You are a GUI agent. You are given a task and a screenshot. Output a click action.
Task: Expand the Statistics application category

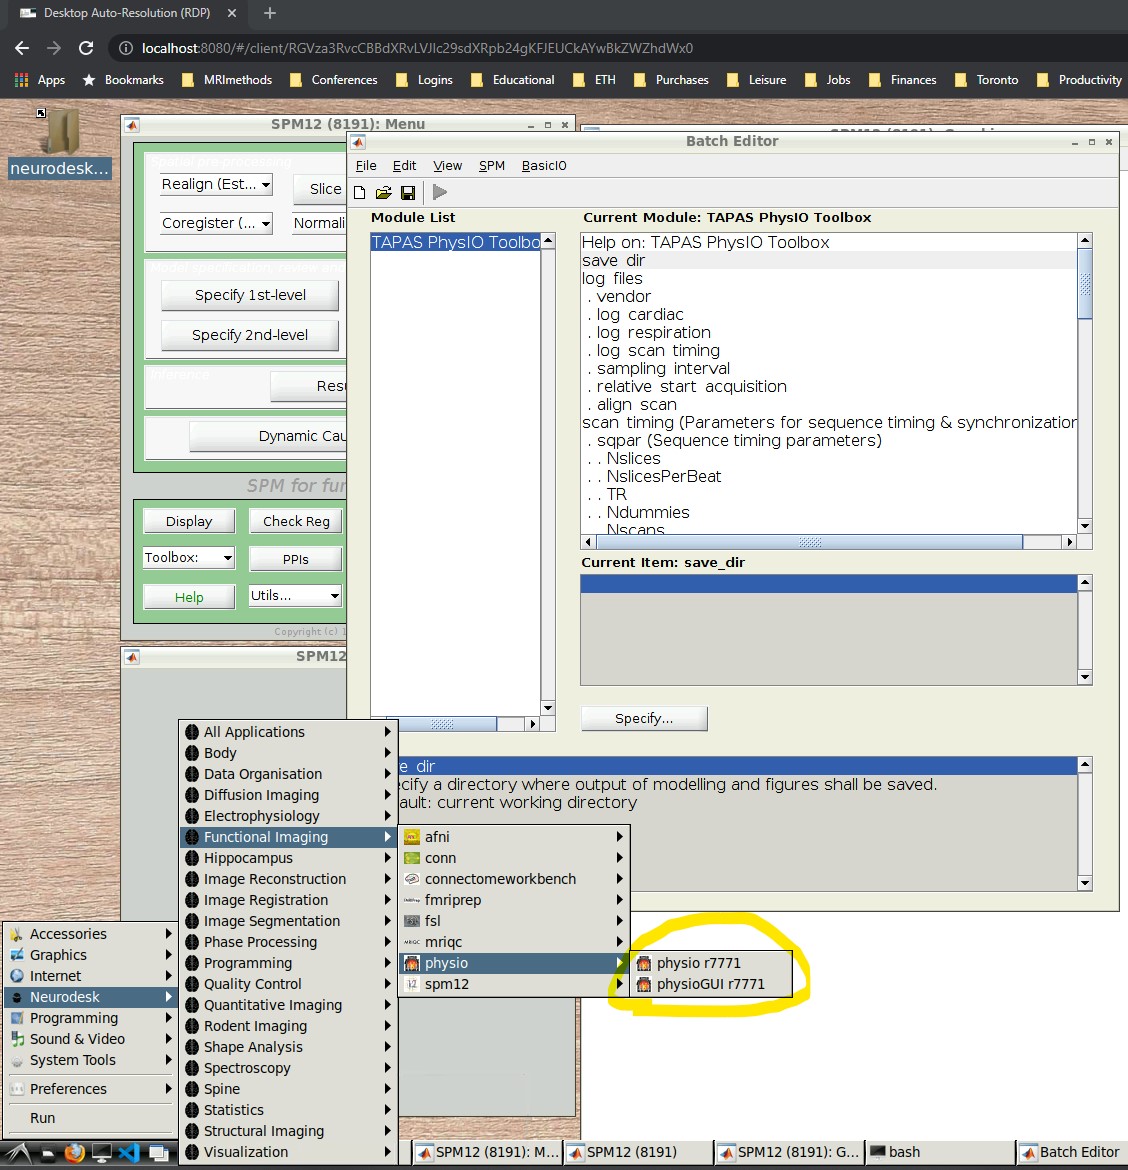pos(235,1110)
